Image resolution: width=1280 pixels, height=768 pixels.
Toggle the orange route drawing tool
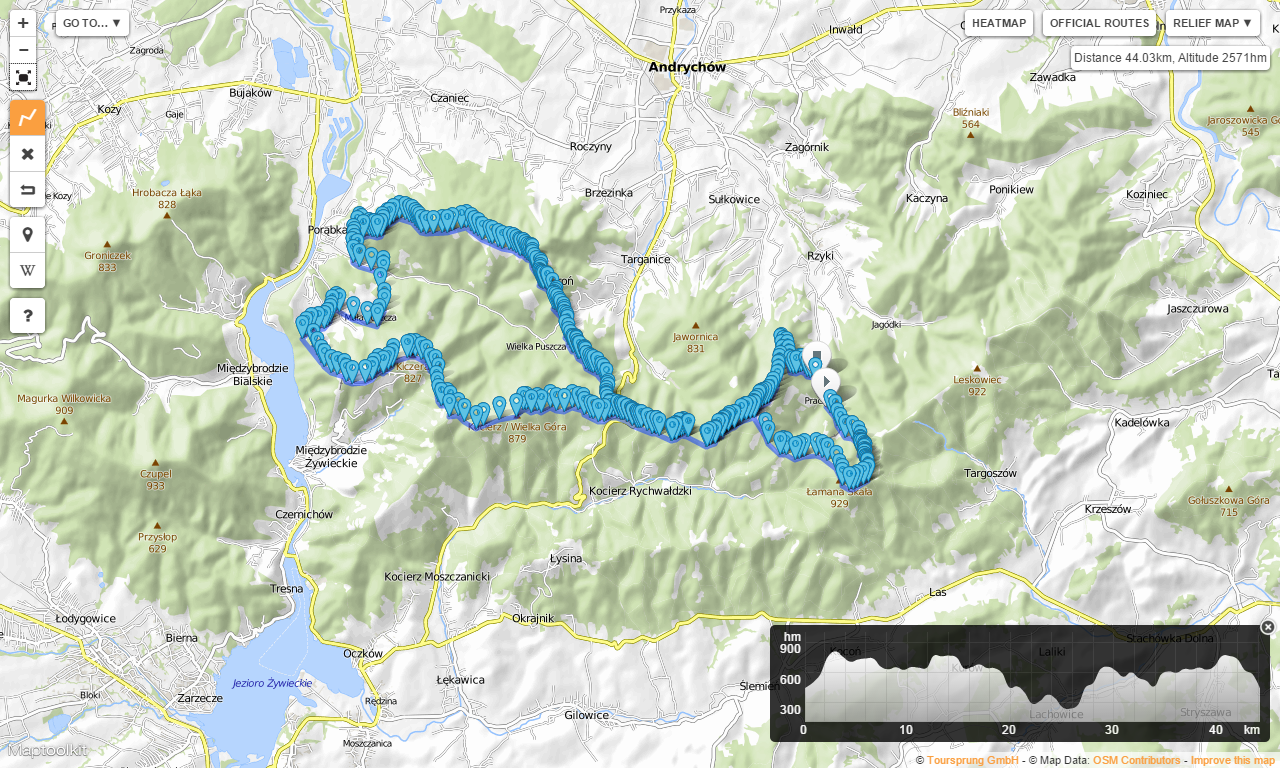pos(28,118)
